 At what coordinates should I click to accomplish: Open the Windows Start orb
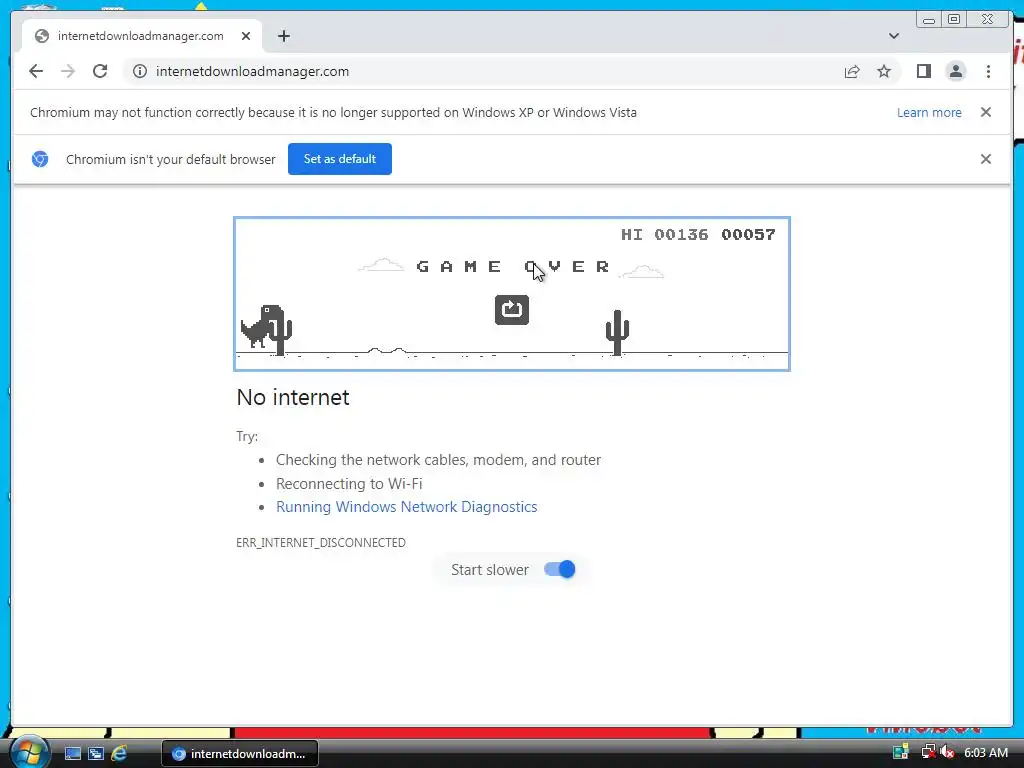[29, 752]
